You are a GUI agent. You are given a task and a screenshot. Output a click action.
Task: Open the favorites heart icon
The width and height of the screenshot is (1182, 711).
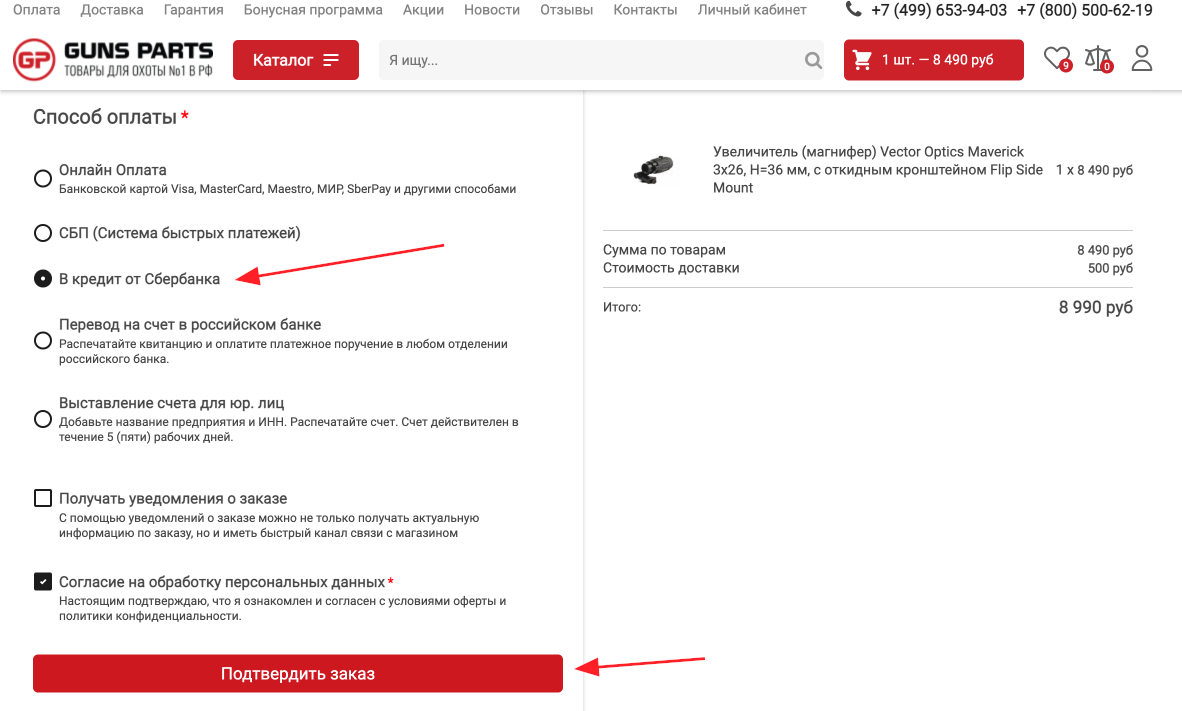point(1057,59)
